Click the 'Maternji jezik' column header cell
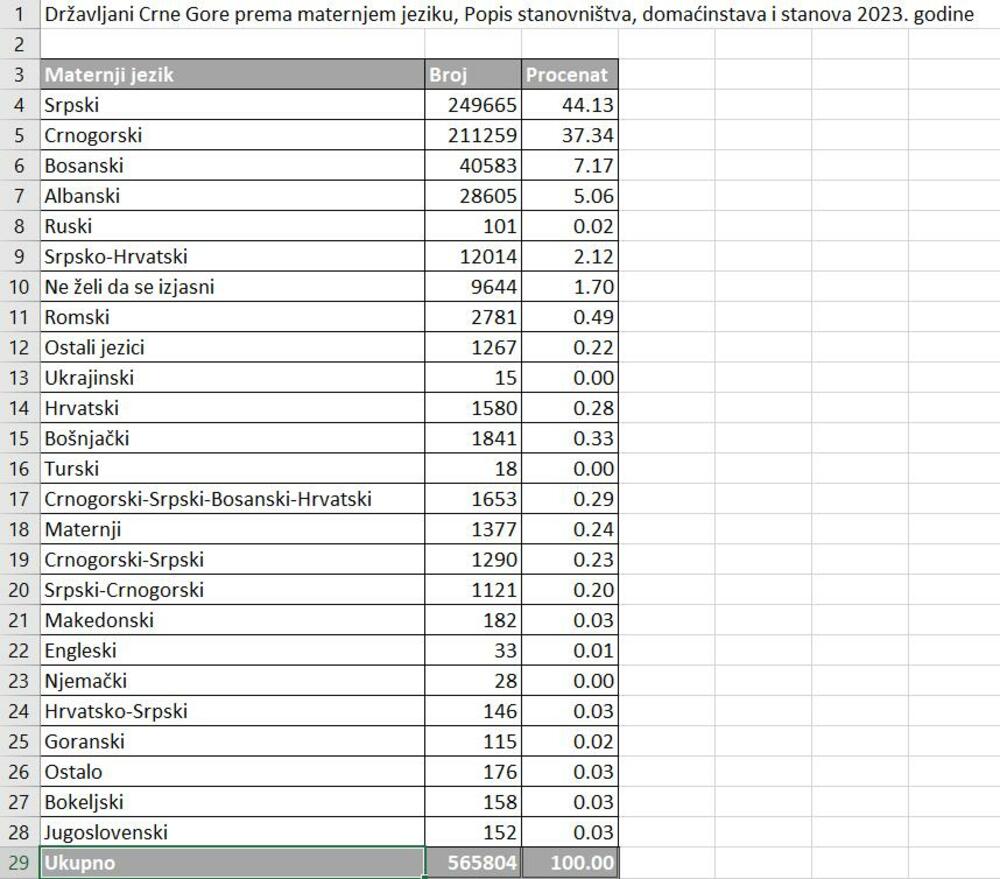This screenshot has height=879, width=1000. [x=230, y=75]
